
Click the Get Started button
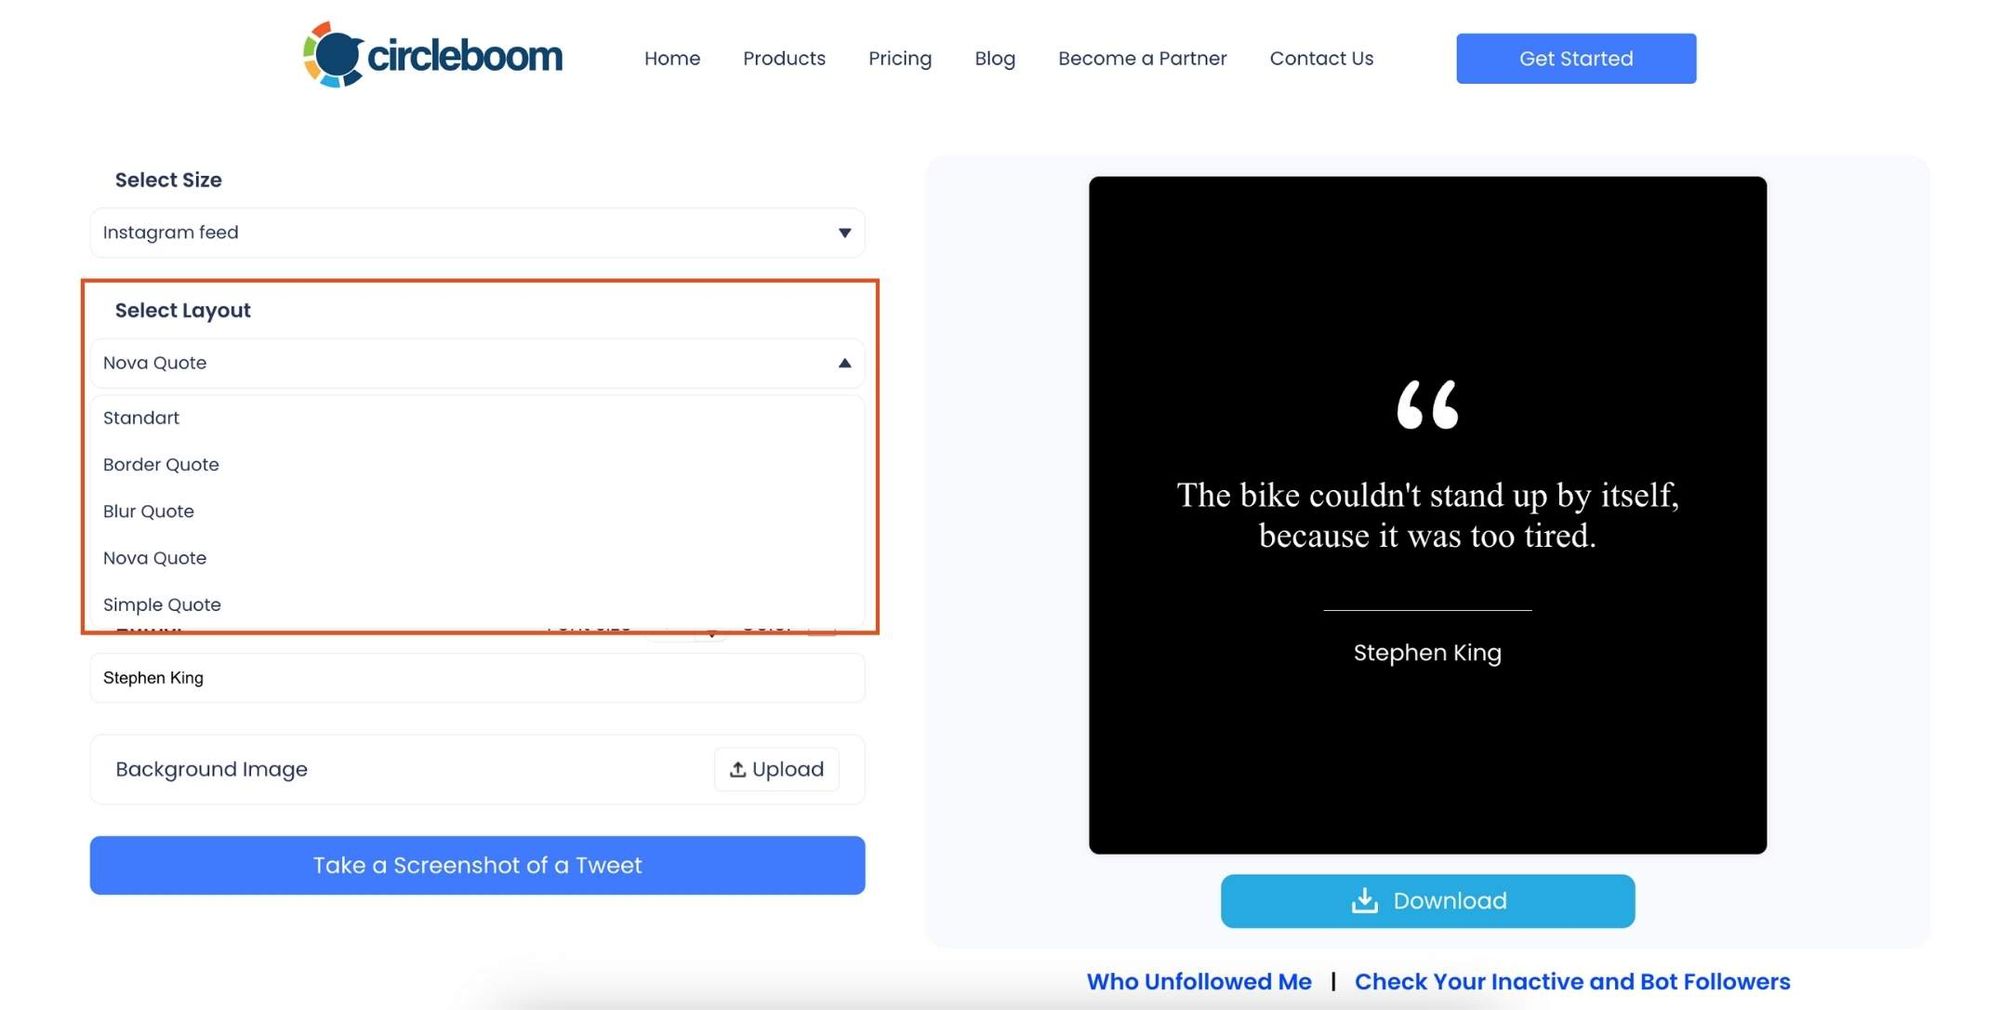pyautogui.click(x=1575, y=58)
